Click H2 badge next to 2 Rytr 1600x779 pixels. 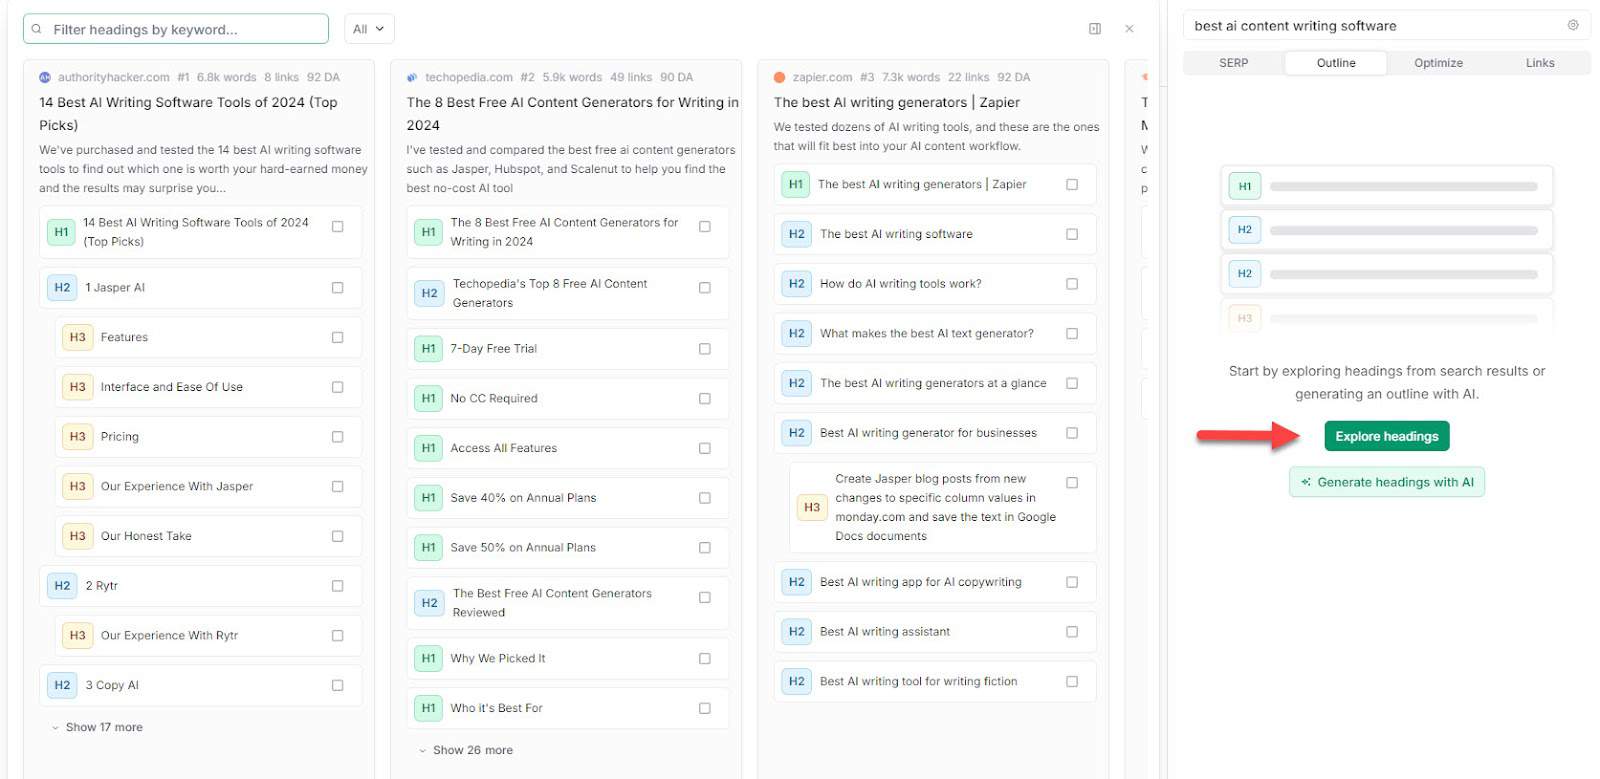[62, 586]
